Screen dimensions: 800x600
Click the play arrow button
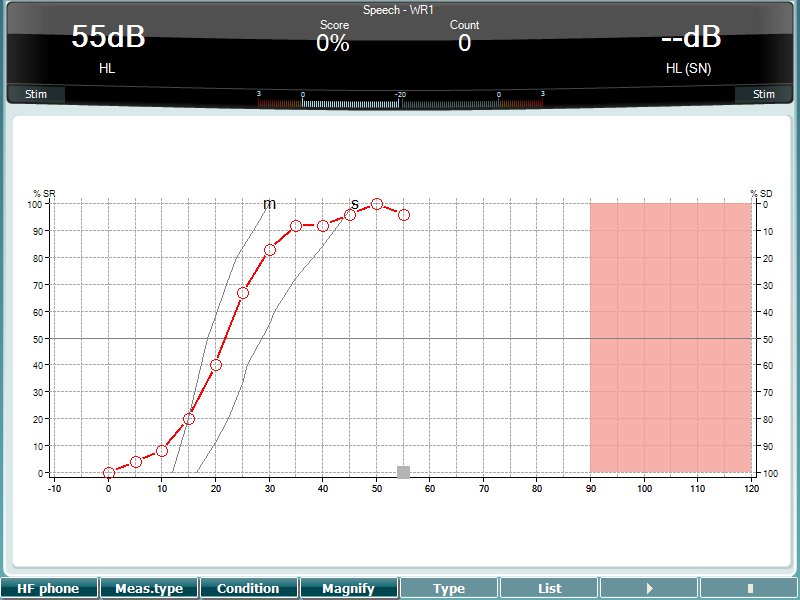coord(649,589)
